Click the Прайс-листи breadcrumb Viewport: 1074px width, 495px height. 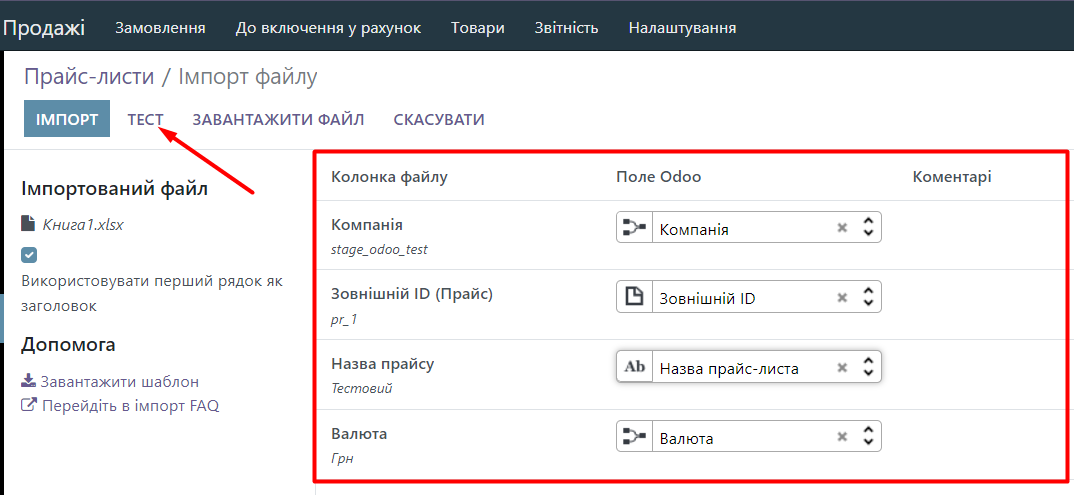[89, 76]
